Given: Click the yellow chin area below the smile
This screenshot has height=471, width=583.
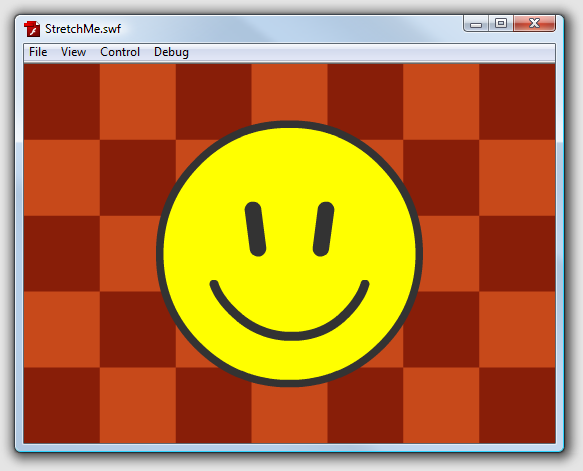Looking at the screenshot, I should pos(289,360).
